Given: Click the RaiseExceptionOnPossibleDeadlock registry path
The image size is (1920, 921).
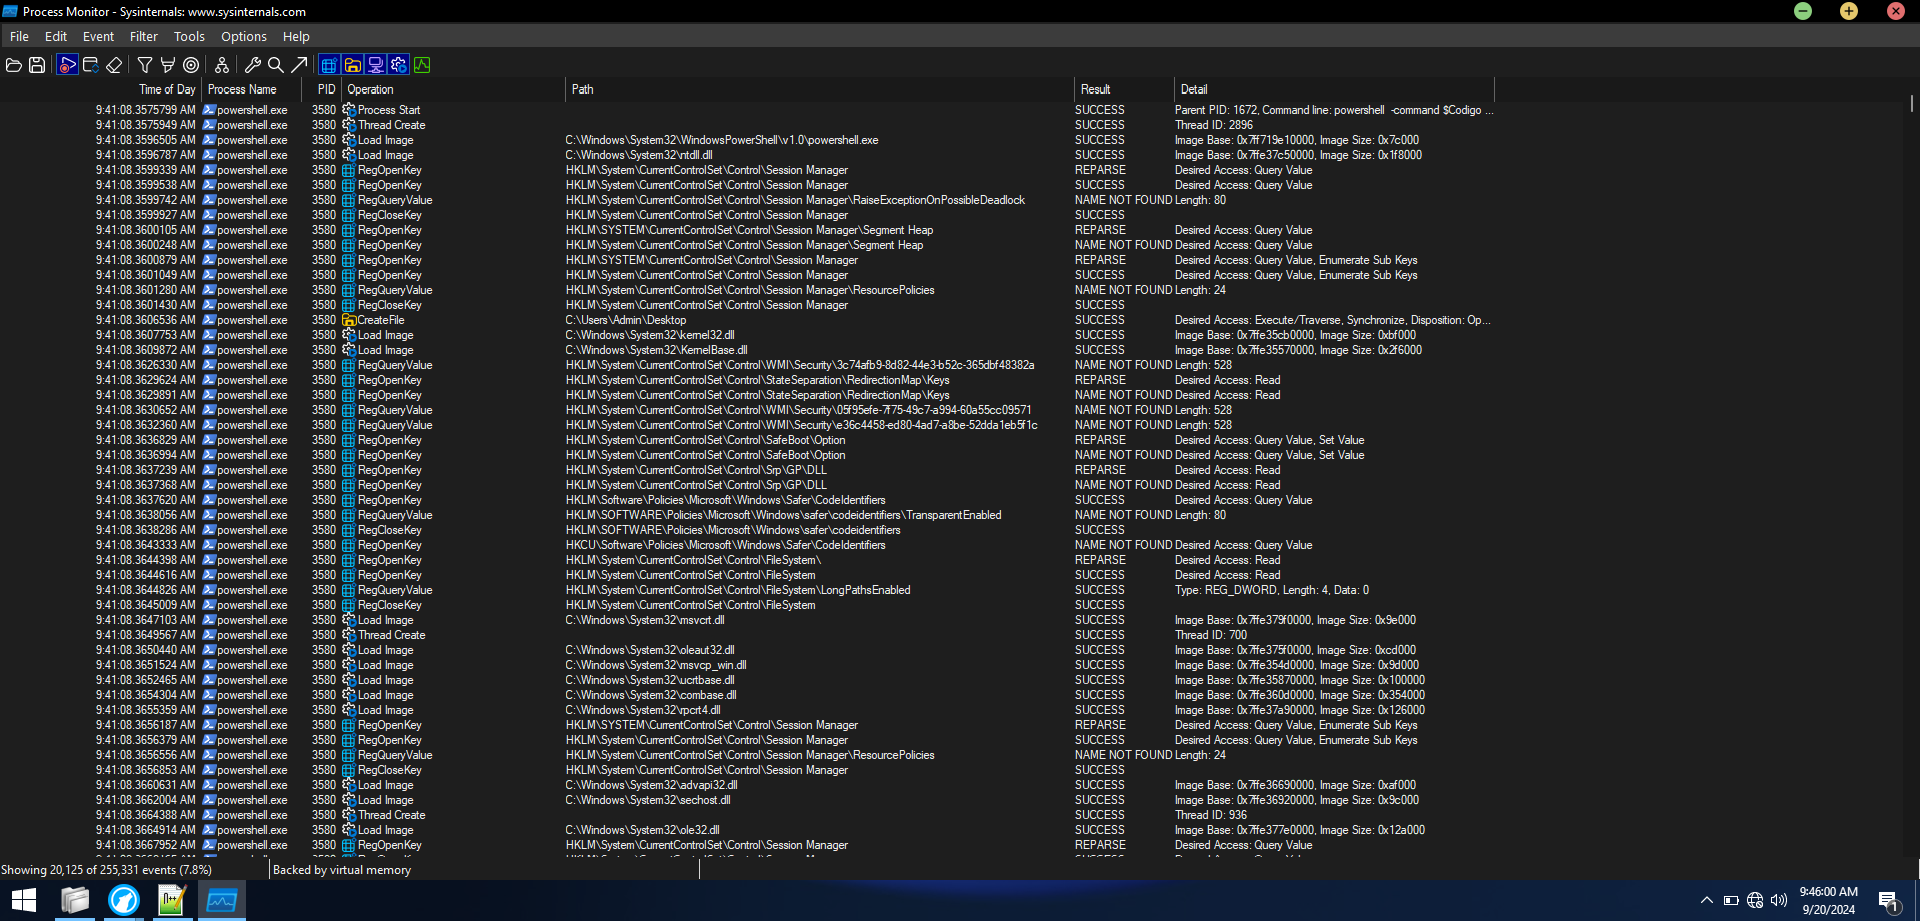Looking at the screenshot, I should (795, 200).
